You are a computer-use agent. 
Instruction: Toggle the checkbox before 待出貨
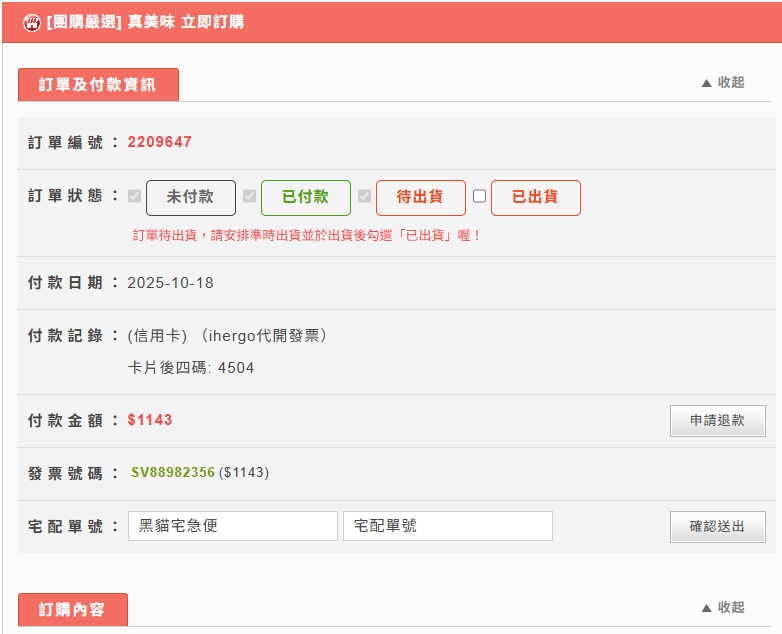click(x=364, y=197)
